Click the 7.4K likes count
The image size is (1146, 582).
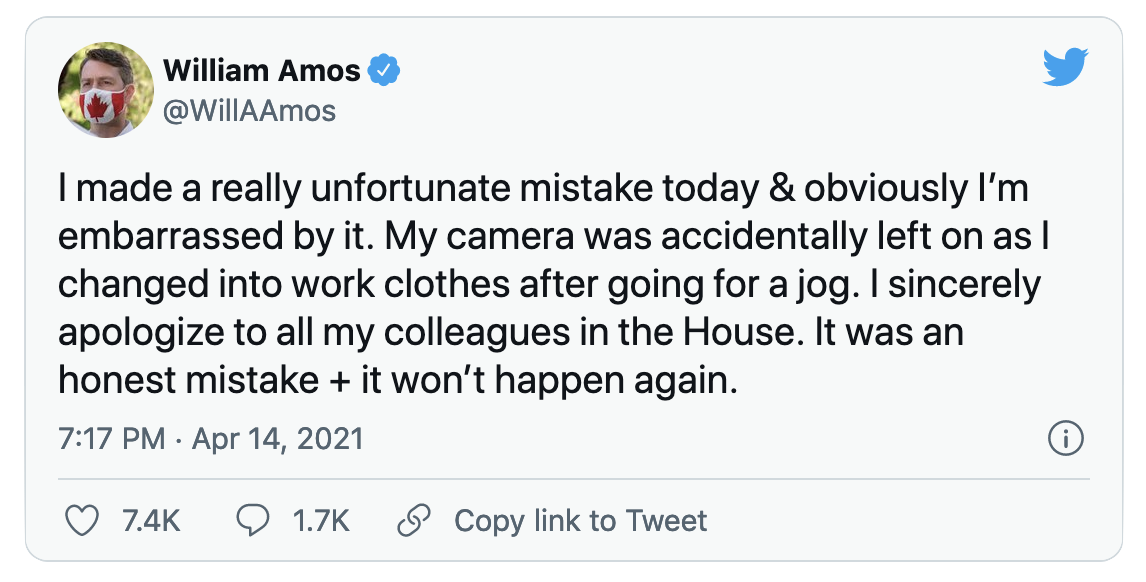tap(151, 520)
